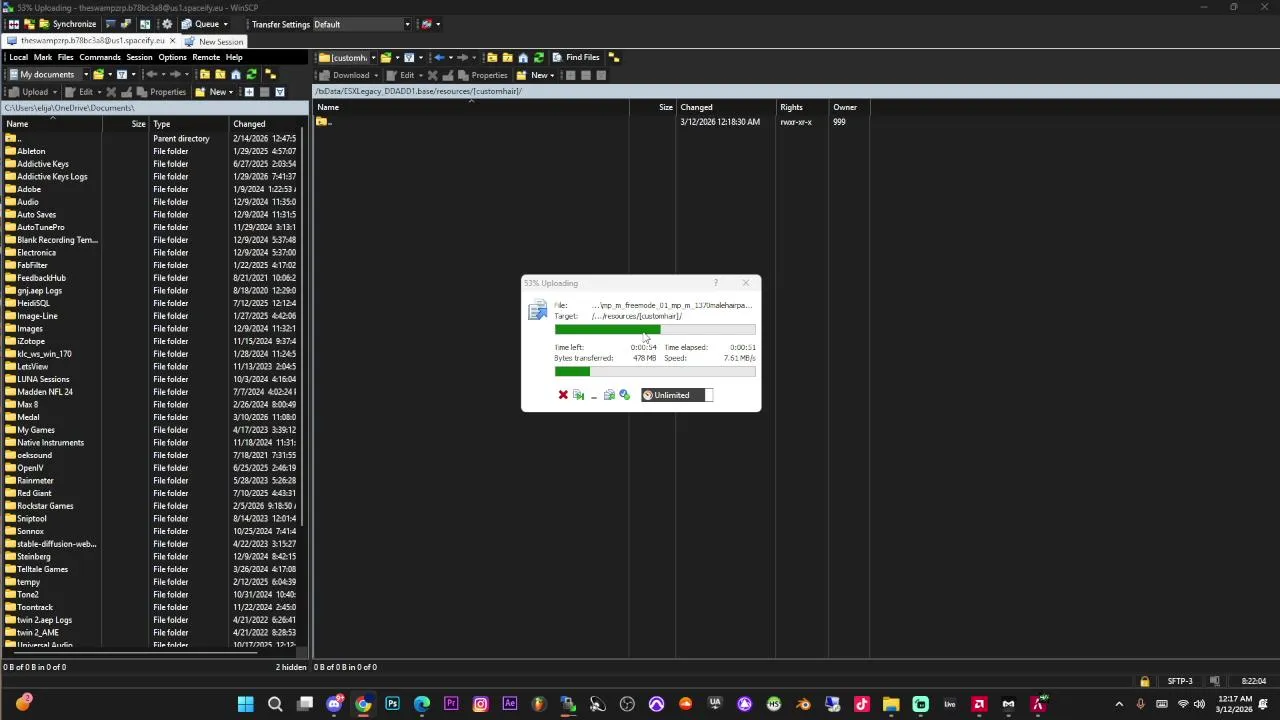Click local panel Properties button

pos(163,92)
